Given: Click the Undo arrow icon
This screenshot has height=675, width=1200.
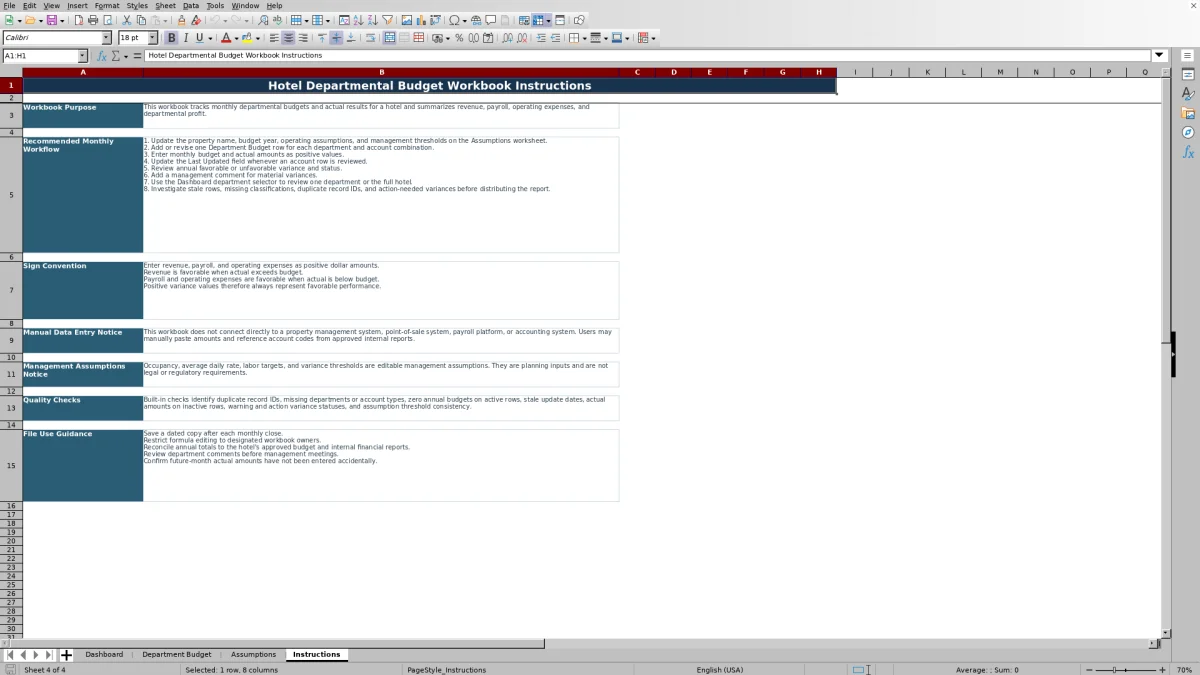Looking at the screenshot, I should [x=215, y=20].
